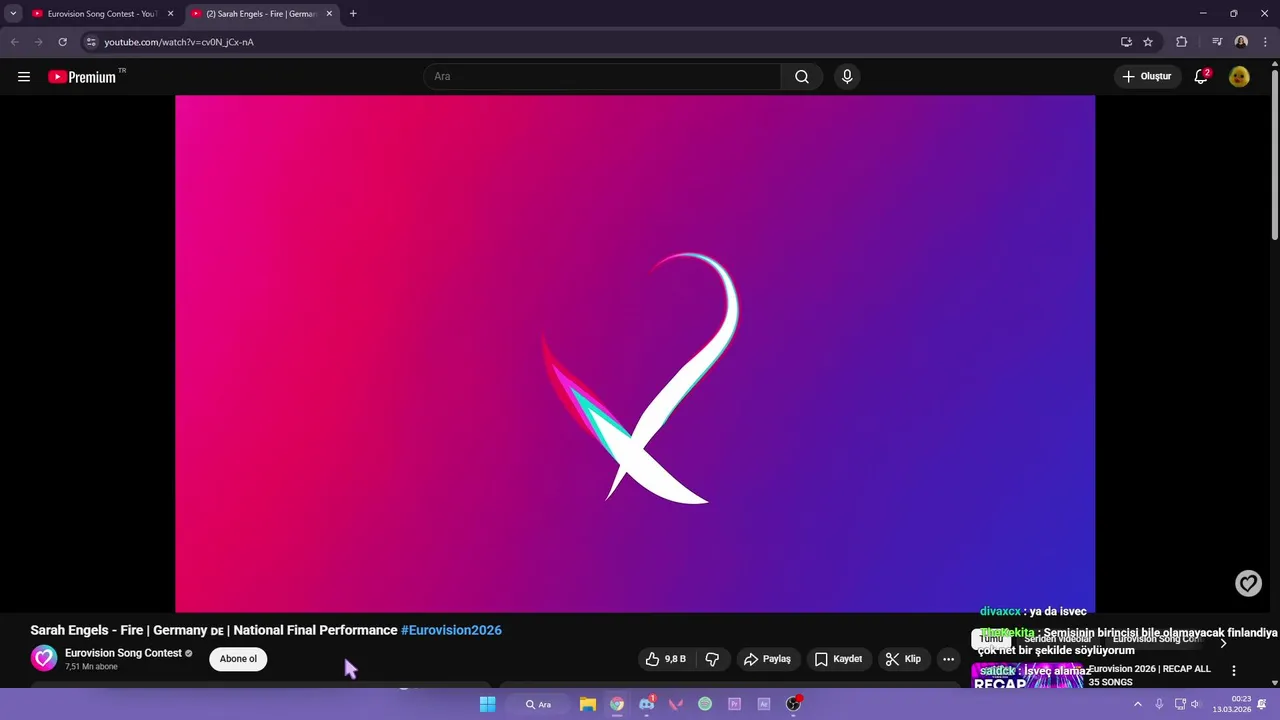This screenshot has height=720, width=1280.
Task: Open After Effects from taskbar
Action: tap(764, 704)
